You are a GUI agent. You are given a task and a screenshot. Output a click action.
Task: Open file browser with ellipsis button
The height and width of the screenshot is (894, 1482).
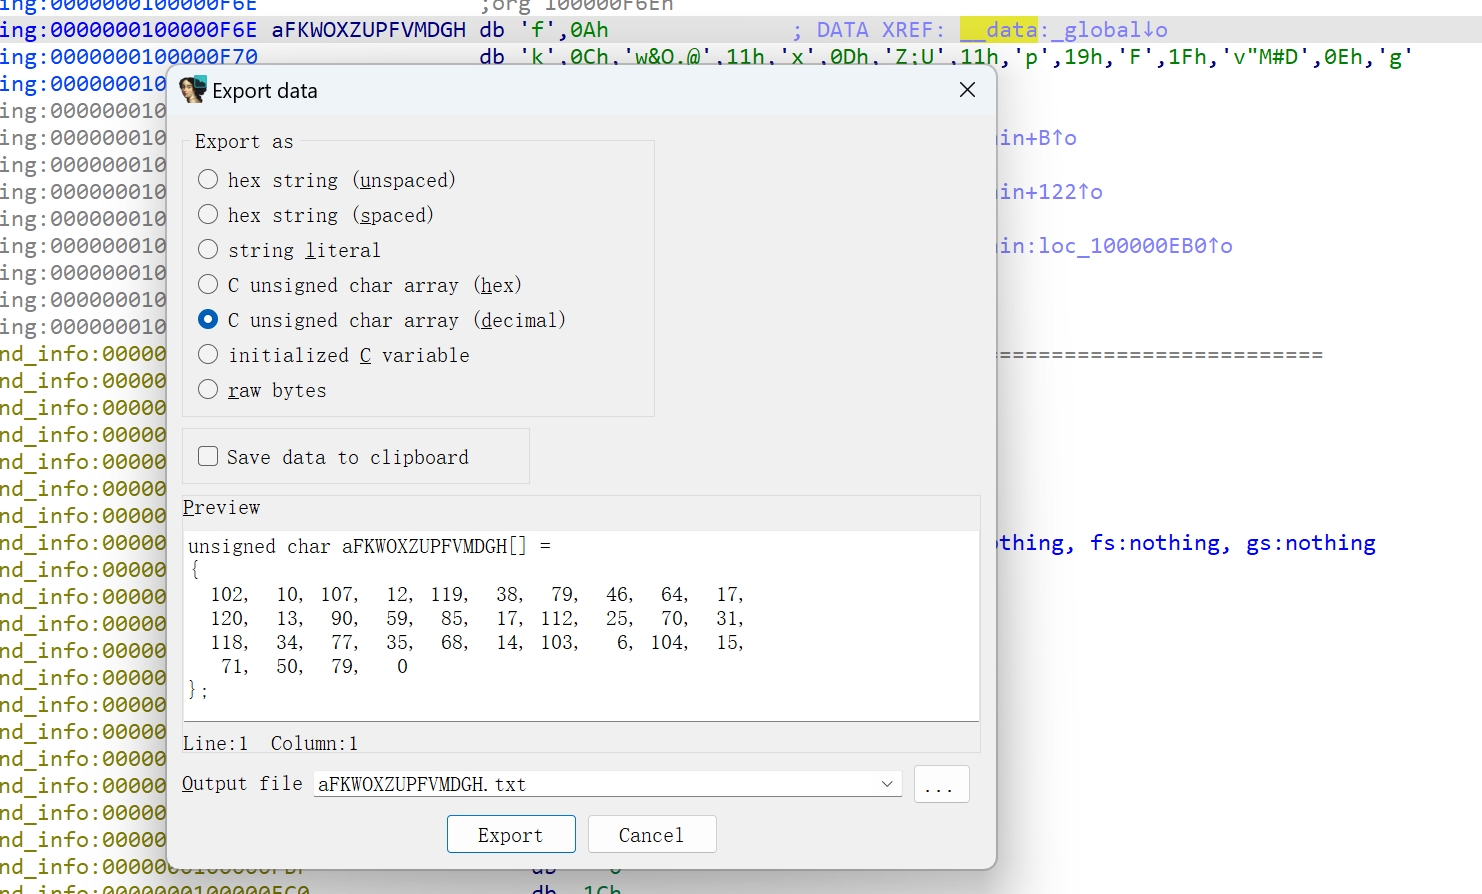(x=940, y=785)
